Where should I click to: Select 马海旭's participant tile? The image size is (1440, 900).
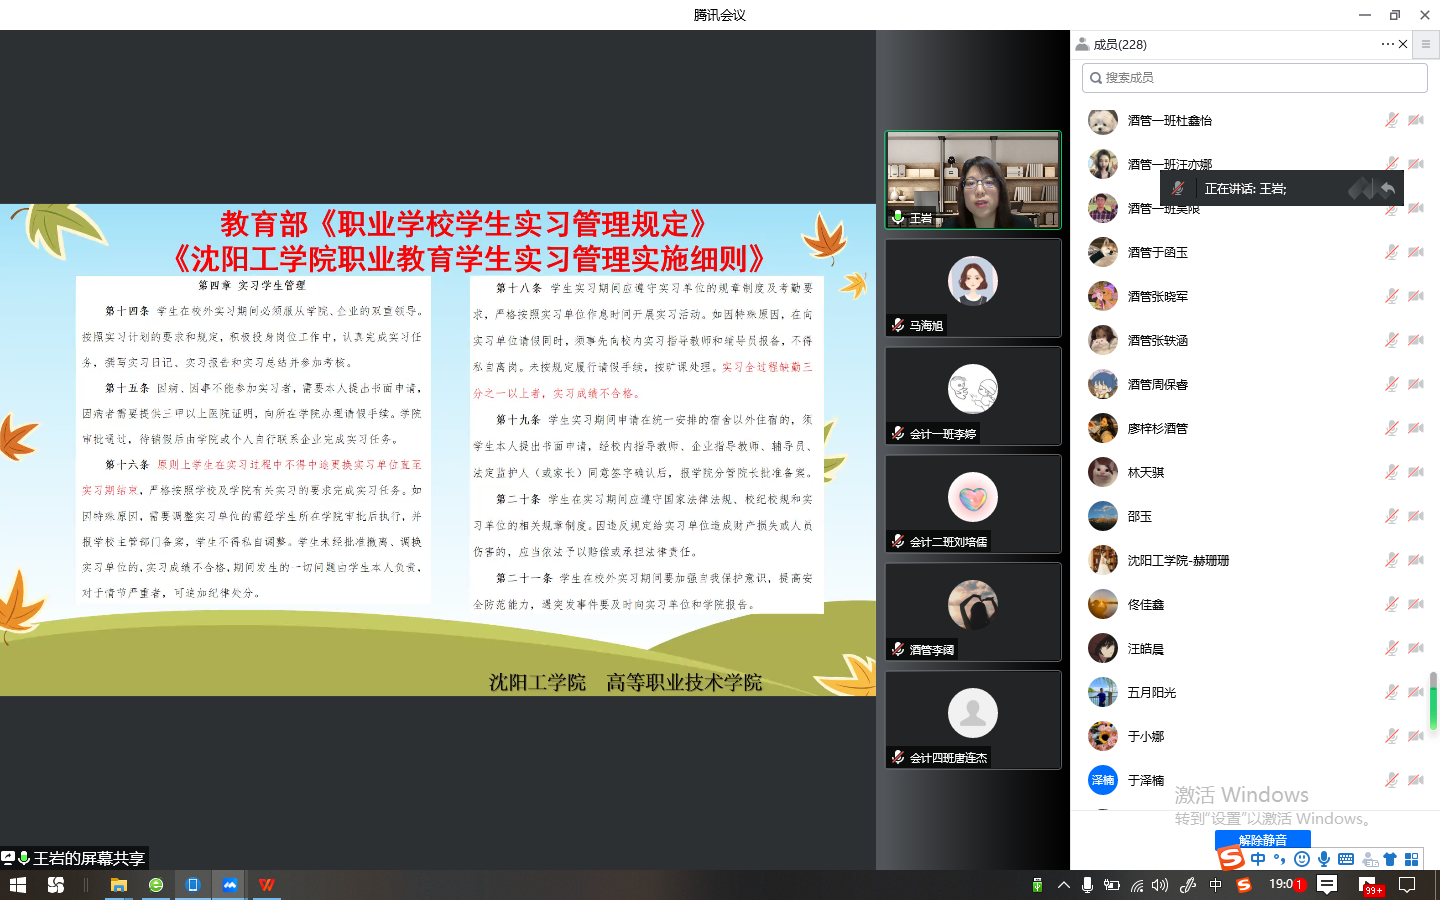[x=973, y=288]
